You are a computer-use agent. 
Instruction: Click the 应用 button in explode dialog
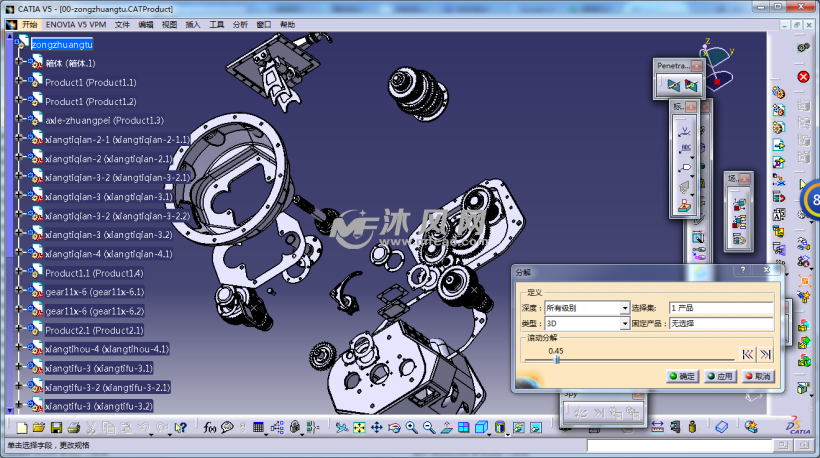tap(720, 376)
